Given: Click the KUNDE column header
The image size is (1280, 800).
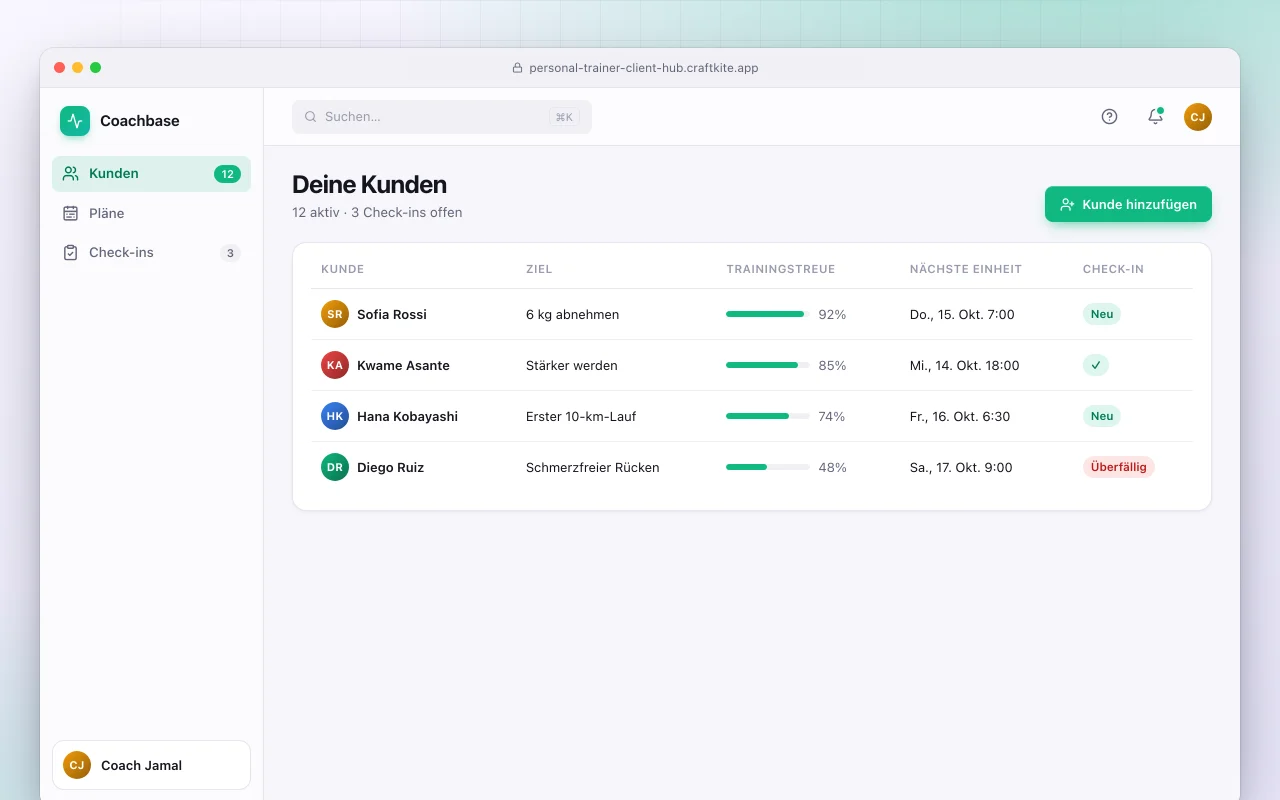Looking at the screenshot, I should [343, 269].
